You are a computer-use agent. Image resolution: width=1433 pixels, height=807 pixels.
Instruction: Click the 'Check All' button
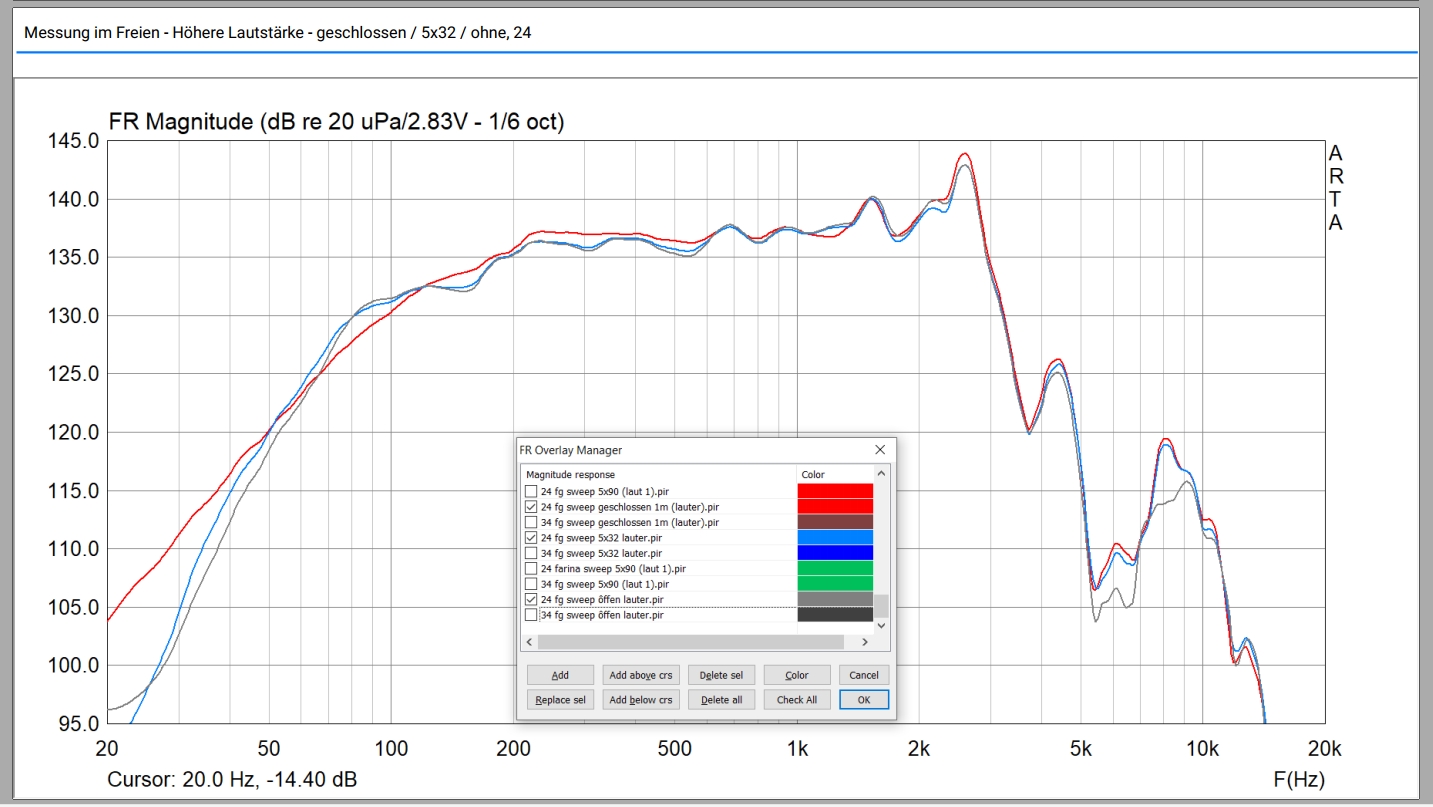coord(796,700)
